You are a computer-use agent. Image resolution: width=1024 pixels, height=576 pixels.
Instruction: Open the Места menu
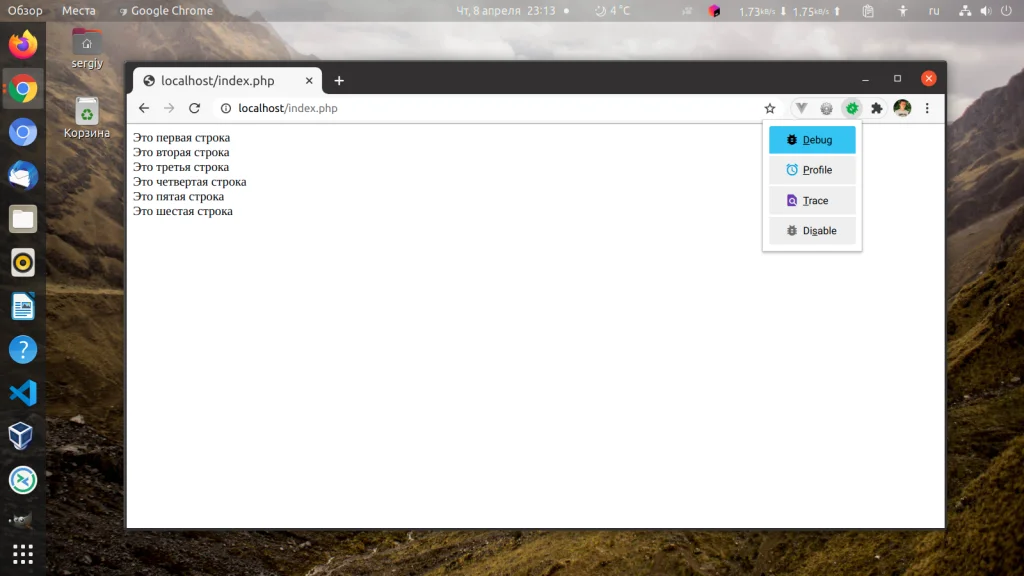tap(78, 10)
